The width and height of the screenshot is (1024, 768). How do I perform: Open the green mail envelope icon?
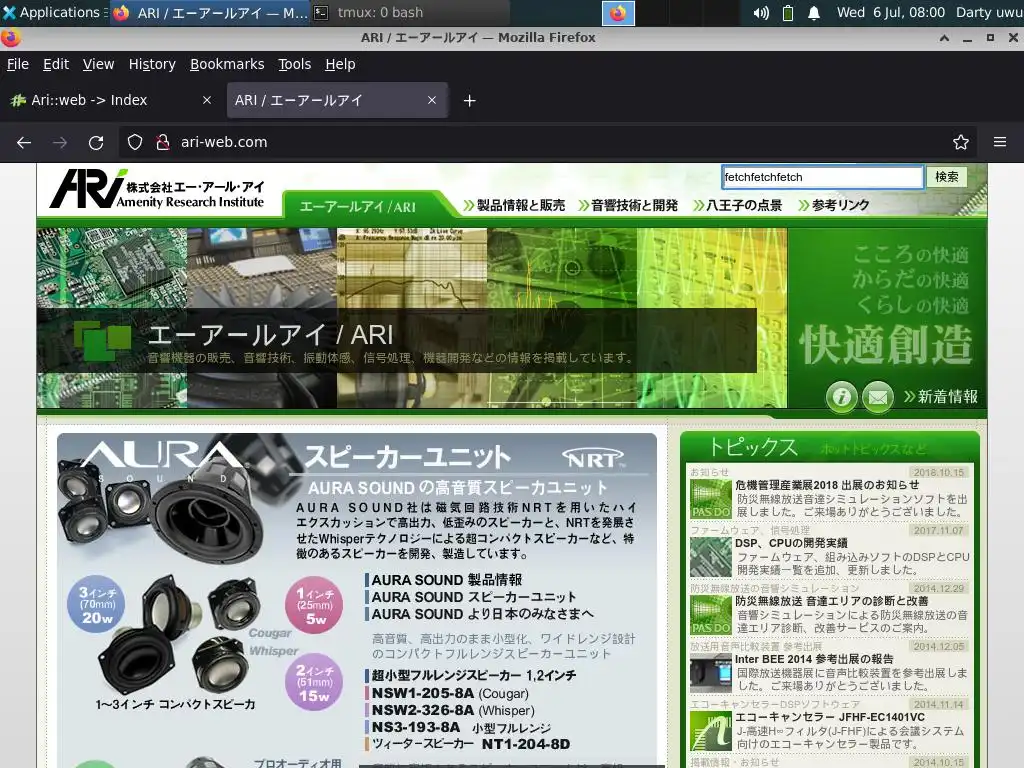click(878, 396)
